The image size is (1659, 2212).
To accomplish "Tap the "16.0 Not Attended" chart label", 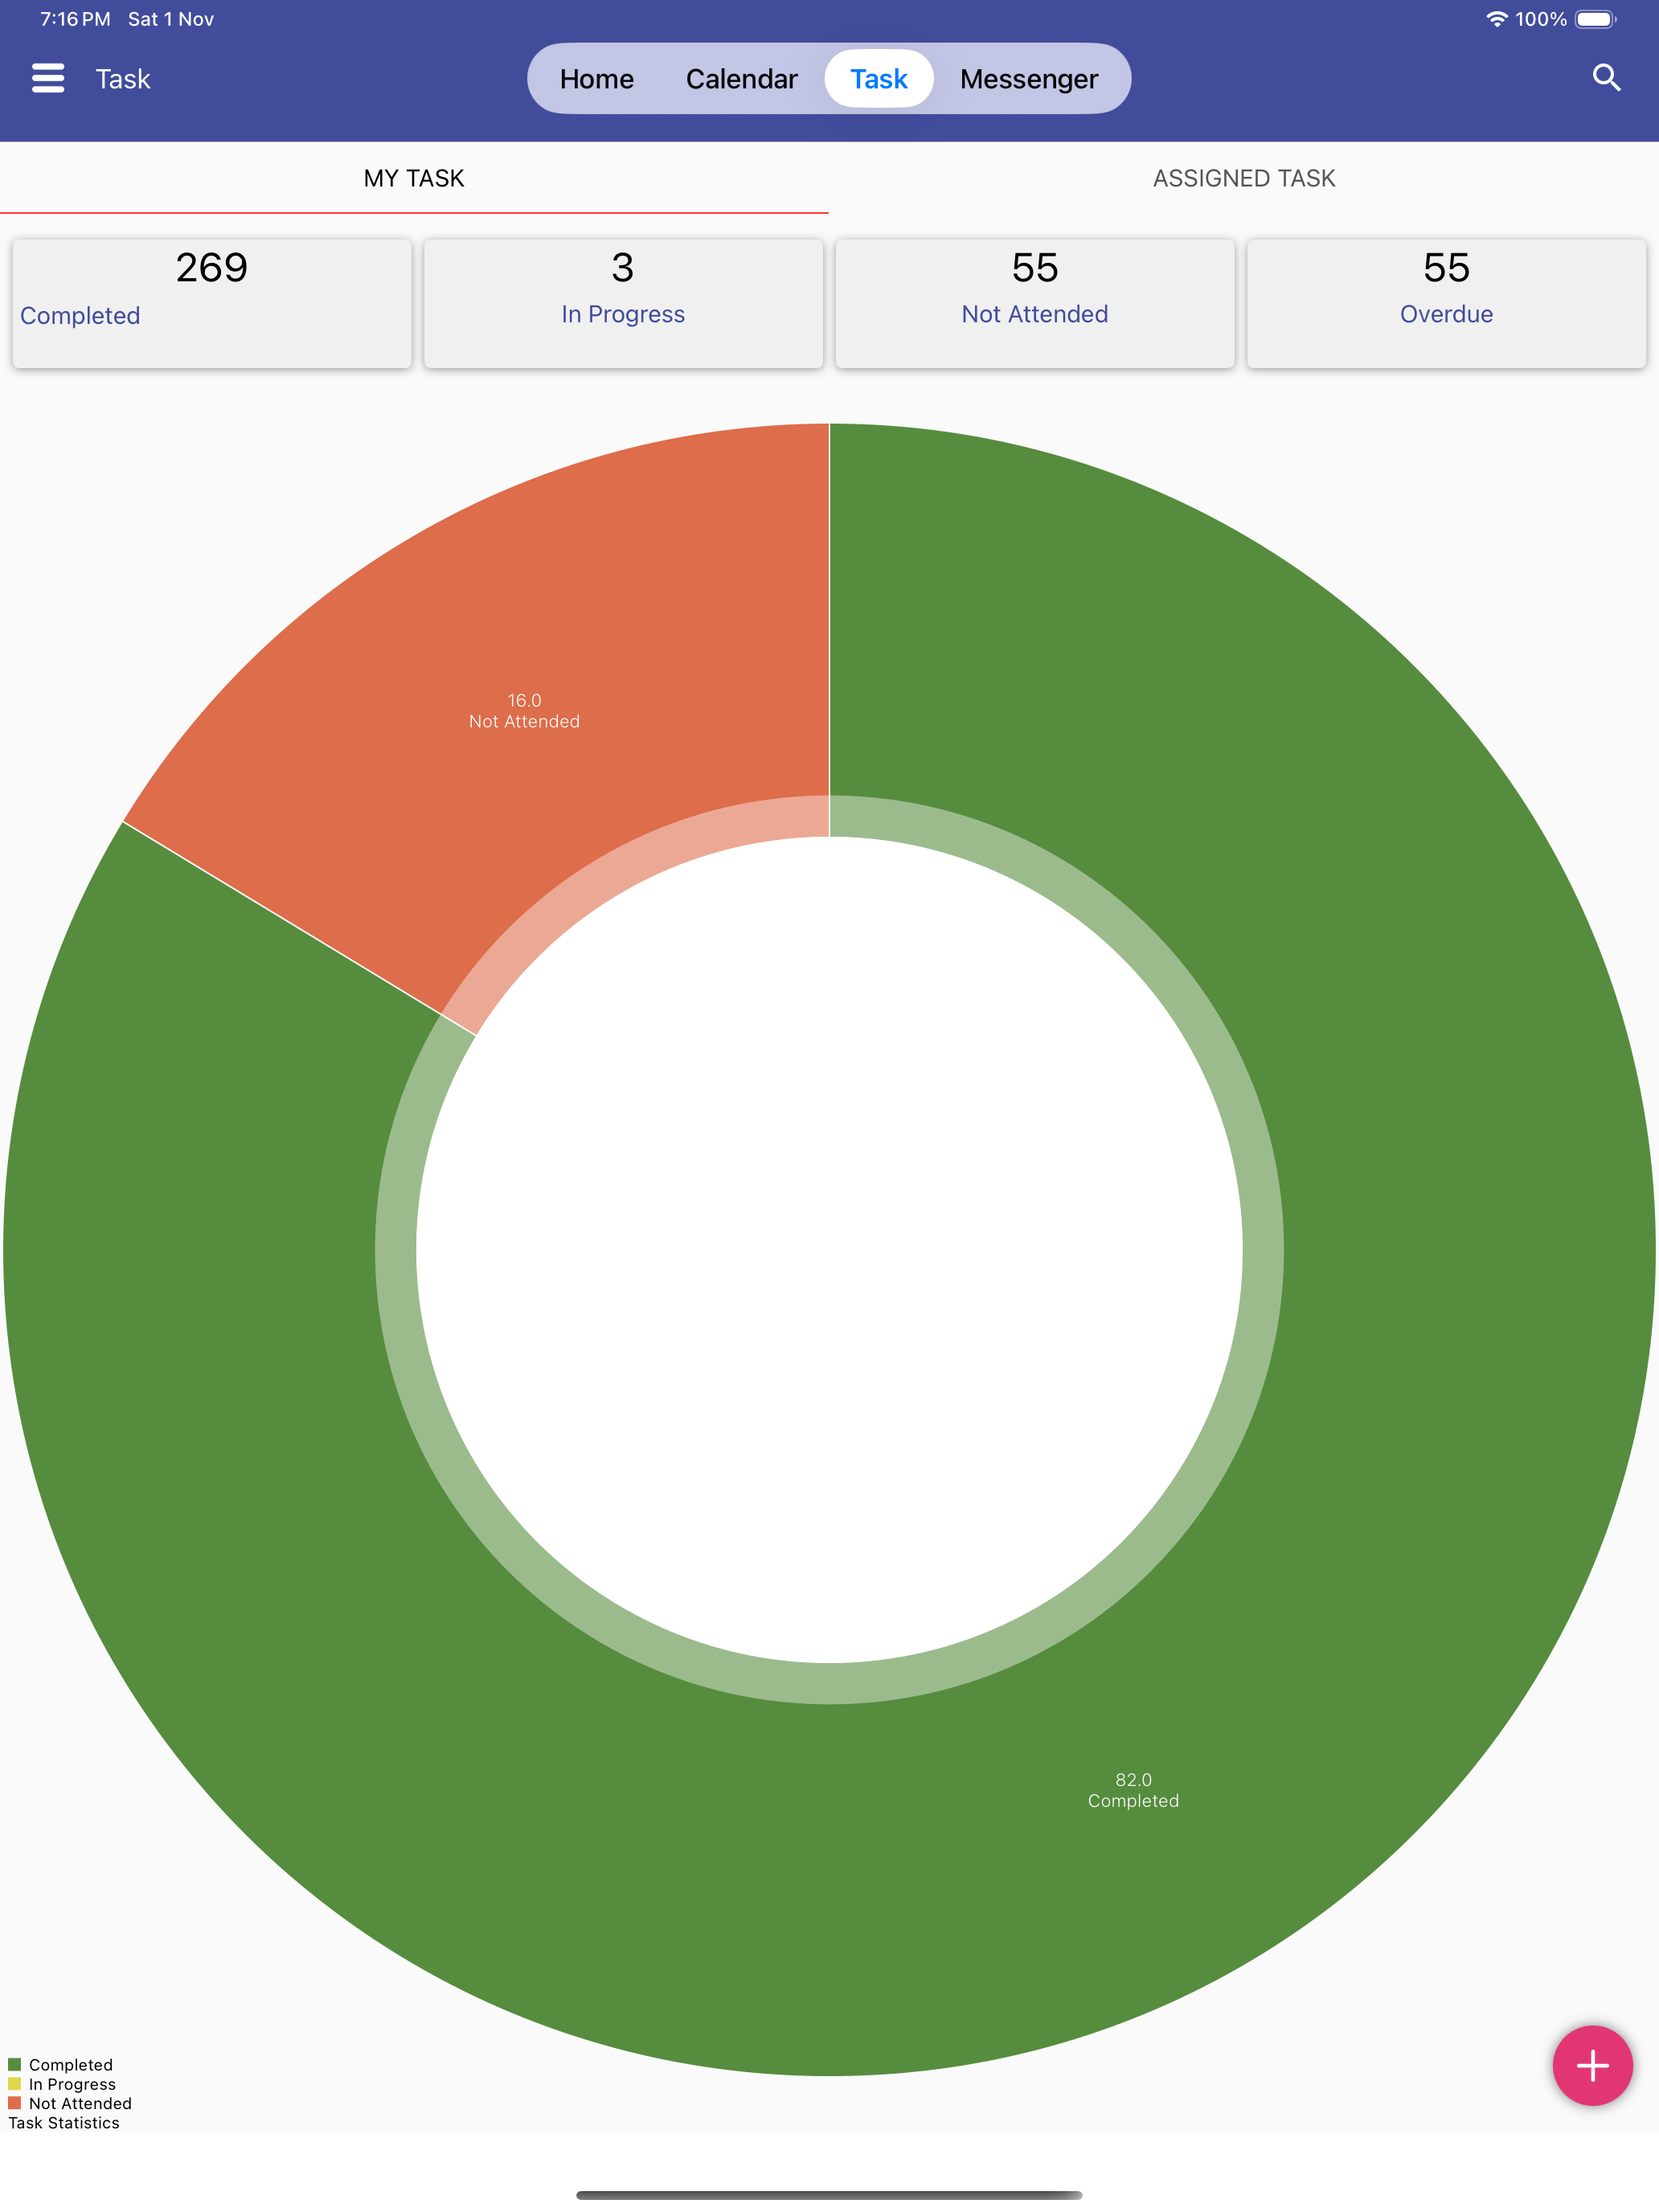I will [524, 711].
